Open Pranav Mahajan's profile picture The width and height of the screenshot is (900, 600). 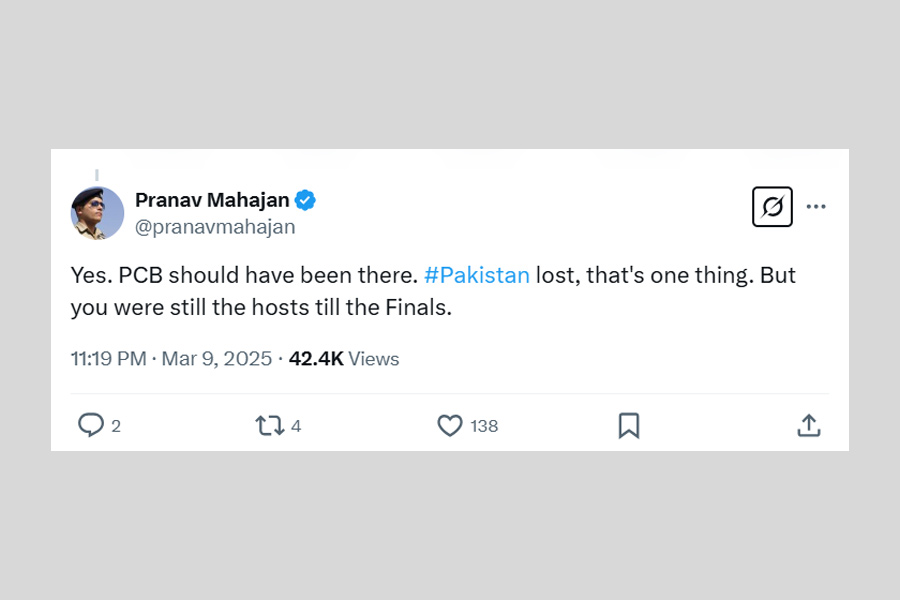pos(97,212)
